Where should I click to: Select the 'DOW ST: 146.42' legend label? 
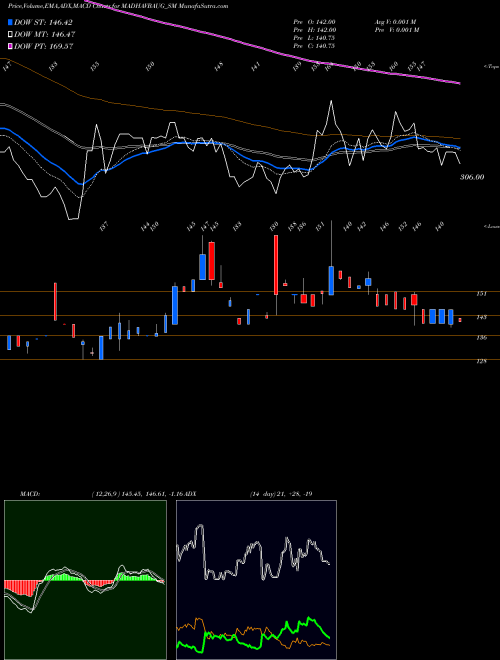pyautogui.click(x=44, y=22)
